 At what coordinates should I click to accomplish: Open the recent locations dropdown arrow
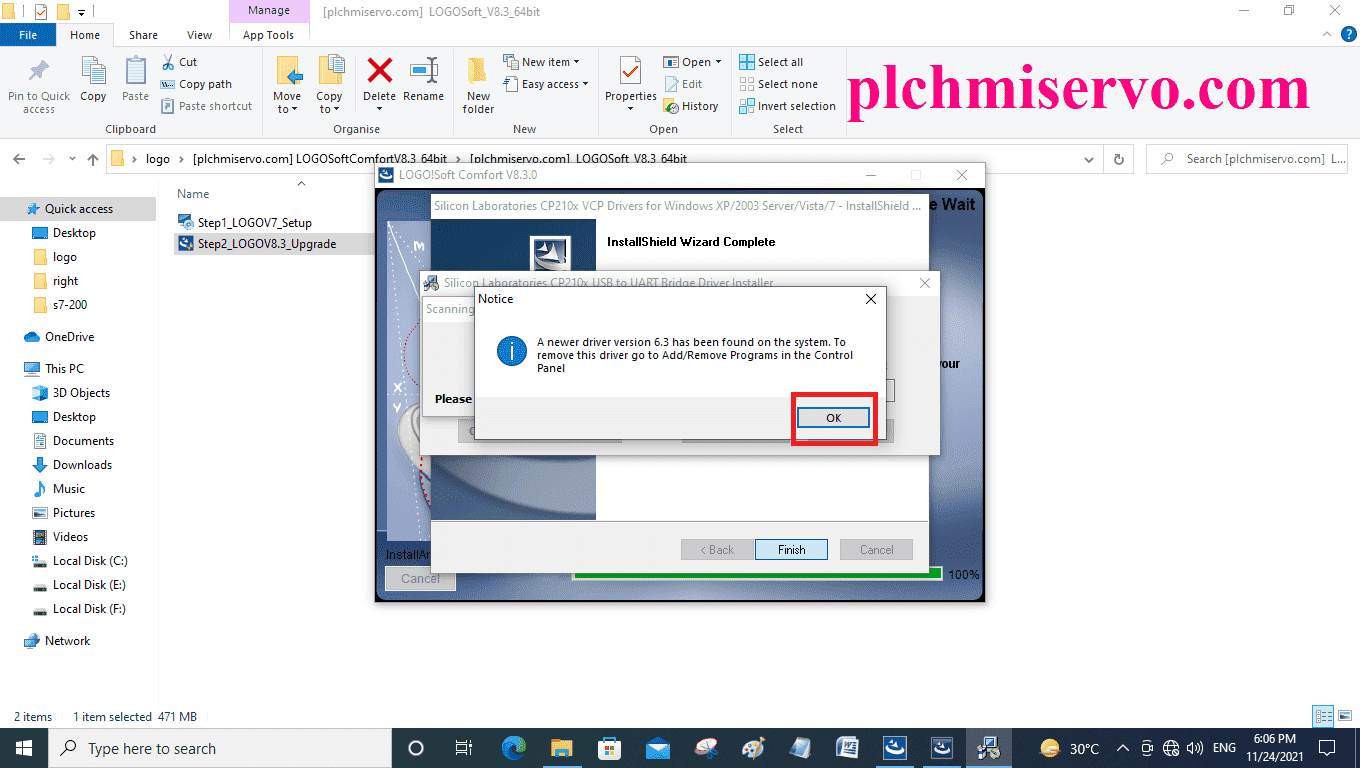(72, 159)
